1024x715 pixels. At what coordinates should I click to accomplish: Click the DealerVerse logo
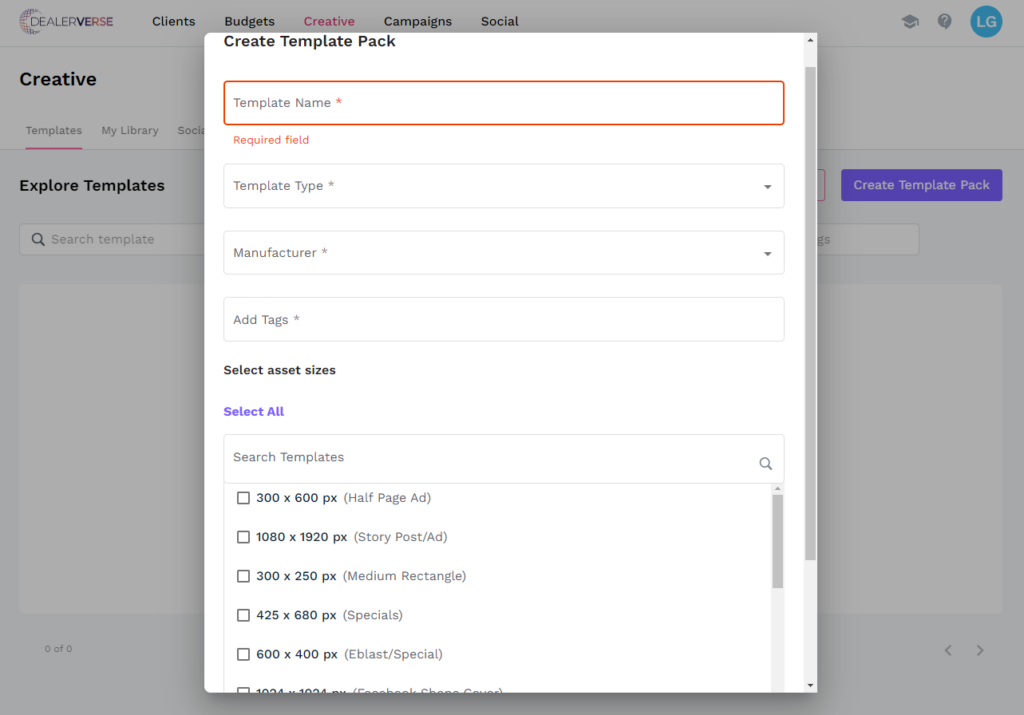tap(66, 21)
